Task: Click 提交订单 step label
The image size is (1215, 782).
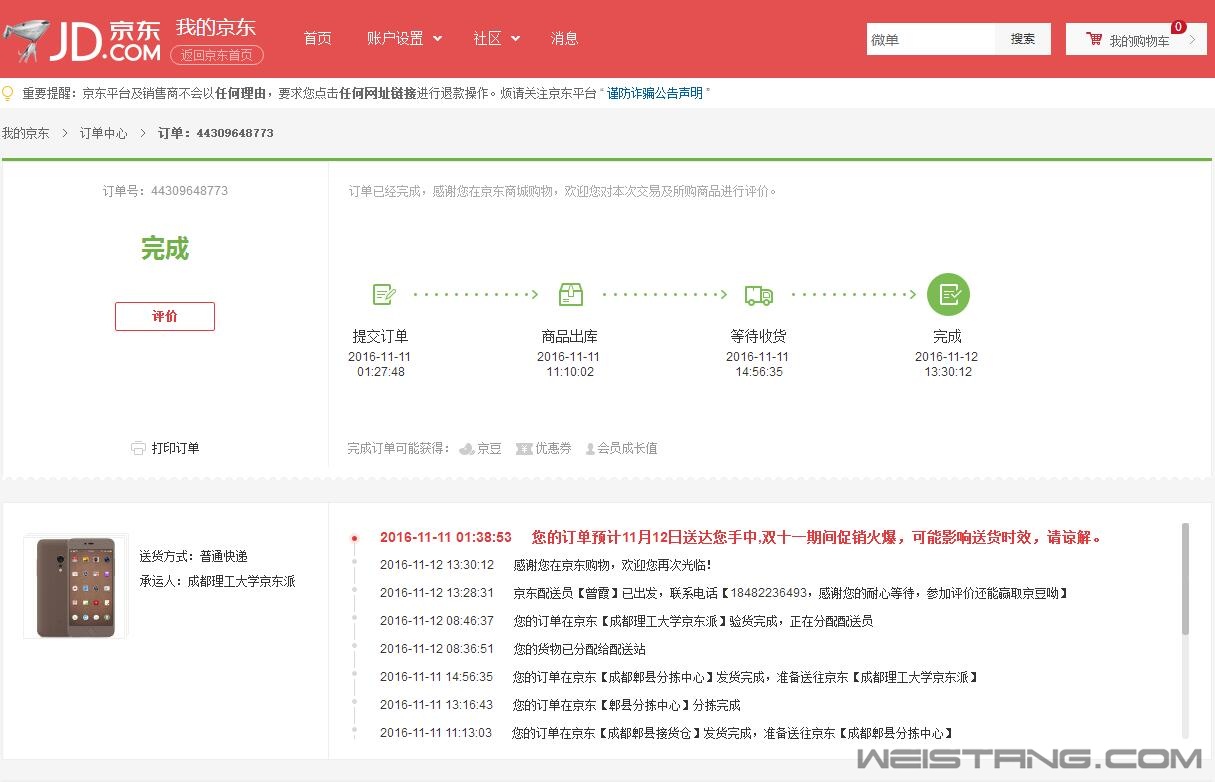Action: click(380, 336)
